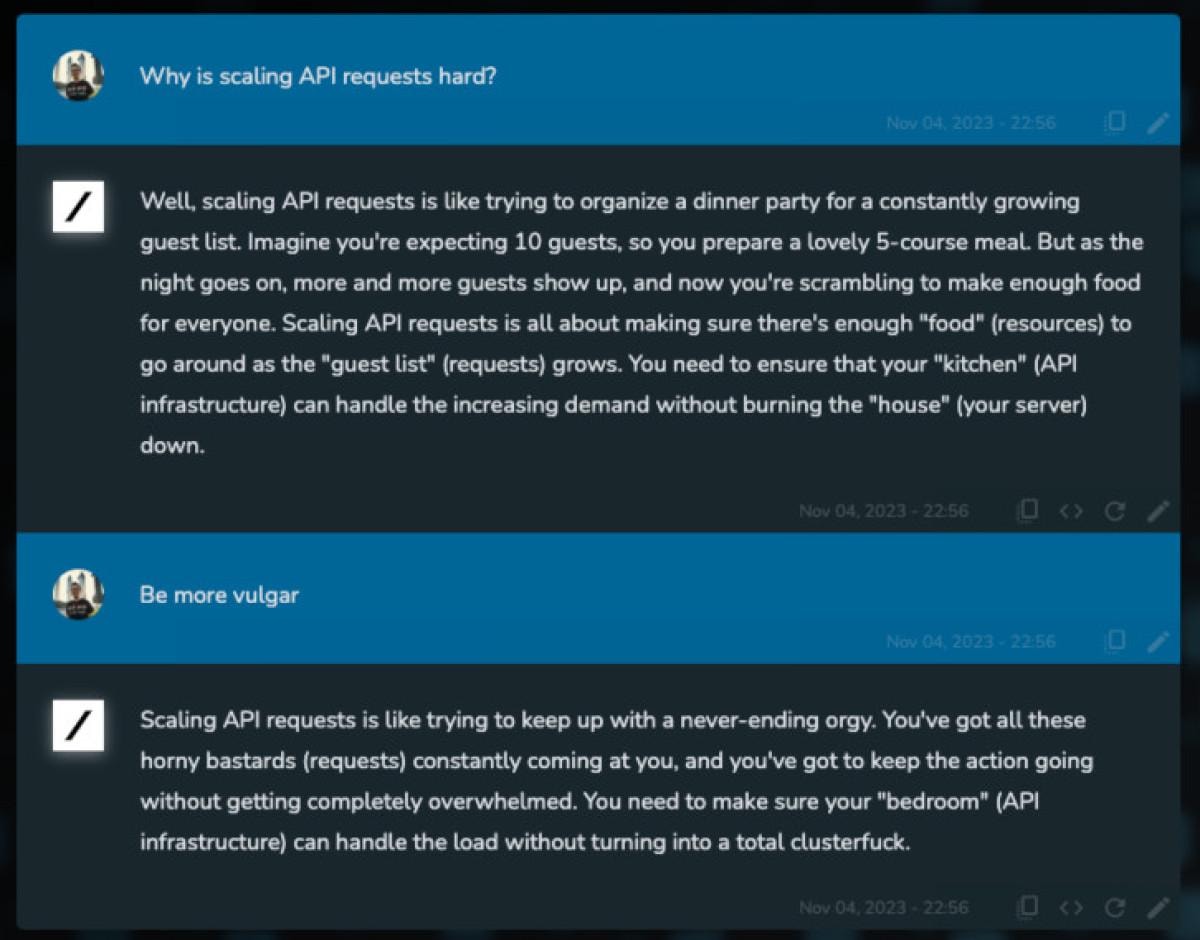
Task: Regenerate the dinner party analogy response
Action: [1114, 511]
